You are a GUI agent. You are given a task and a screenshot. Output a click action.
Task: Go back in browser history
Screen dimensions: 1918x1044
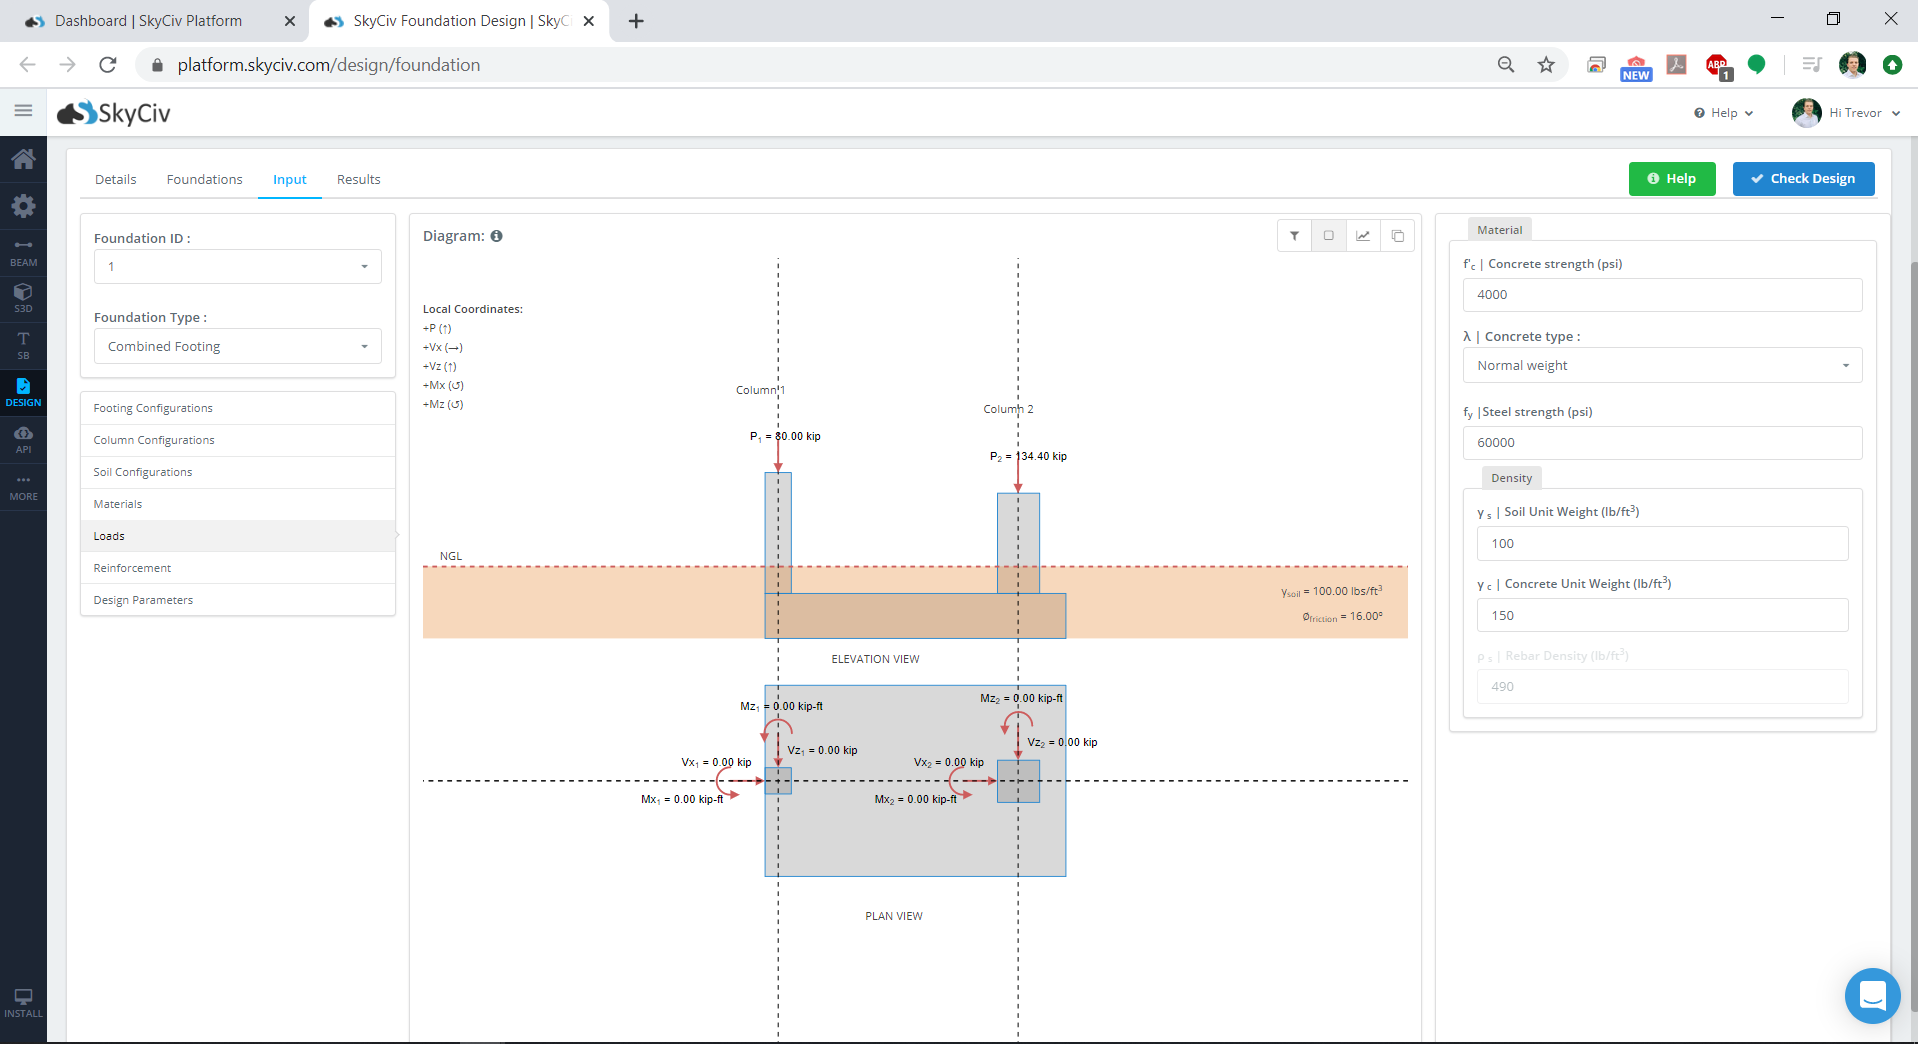point(27,65)
